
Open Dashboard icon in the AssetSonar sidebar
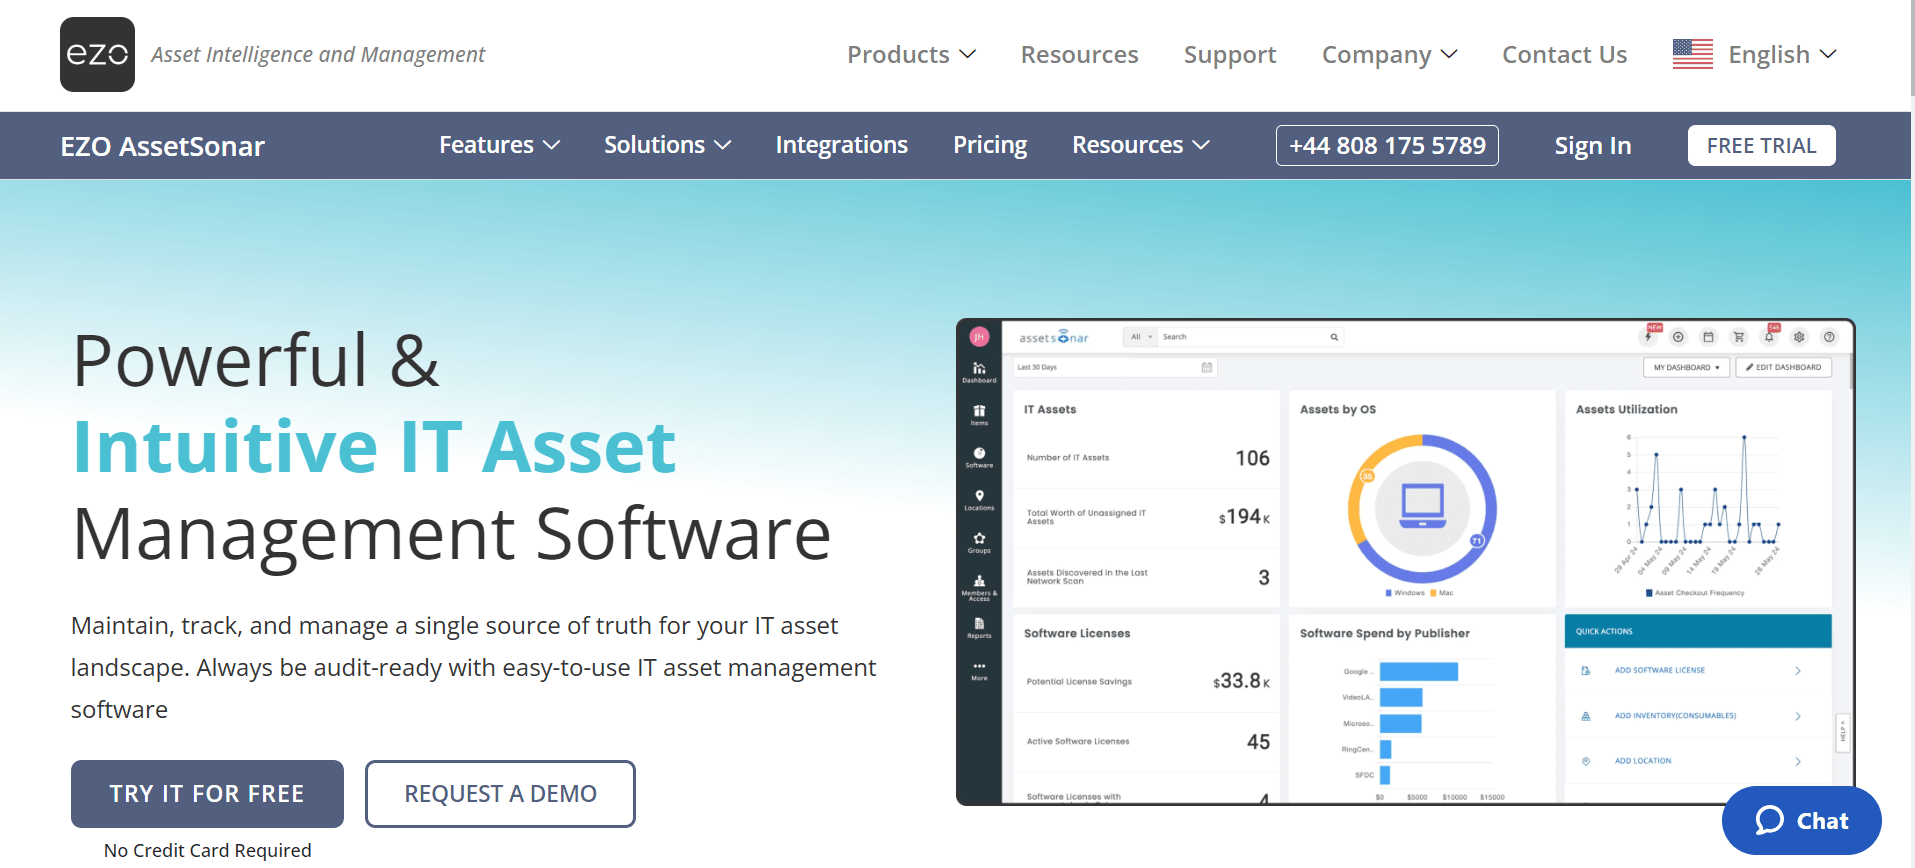[x=979, y=371]
